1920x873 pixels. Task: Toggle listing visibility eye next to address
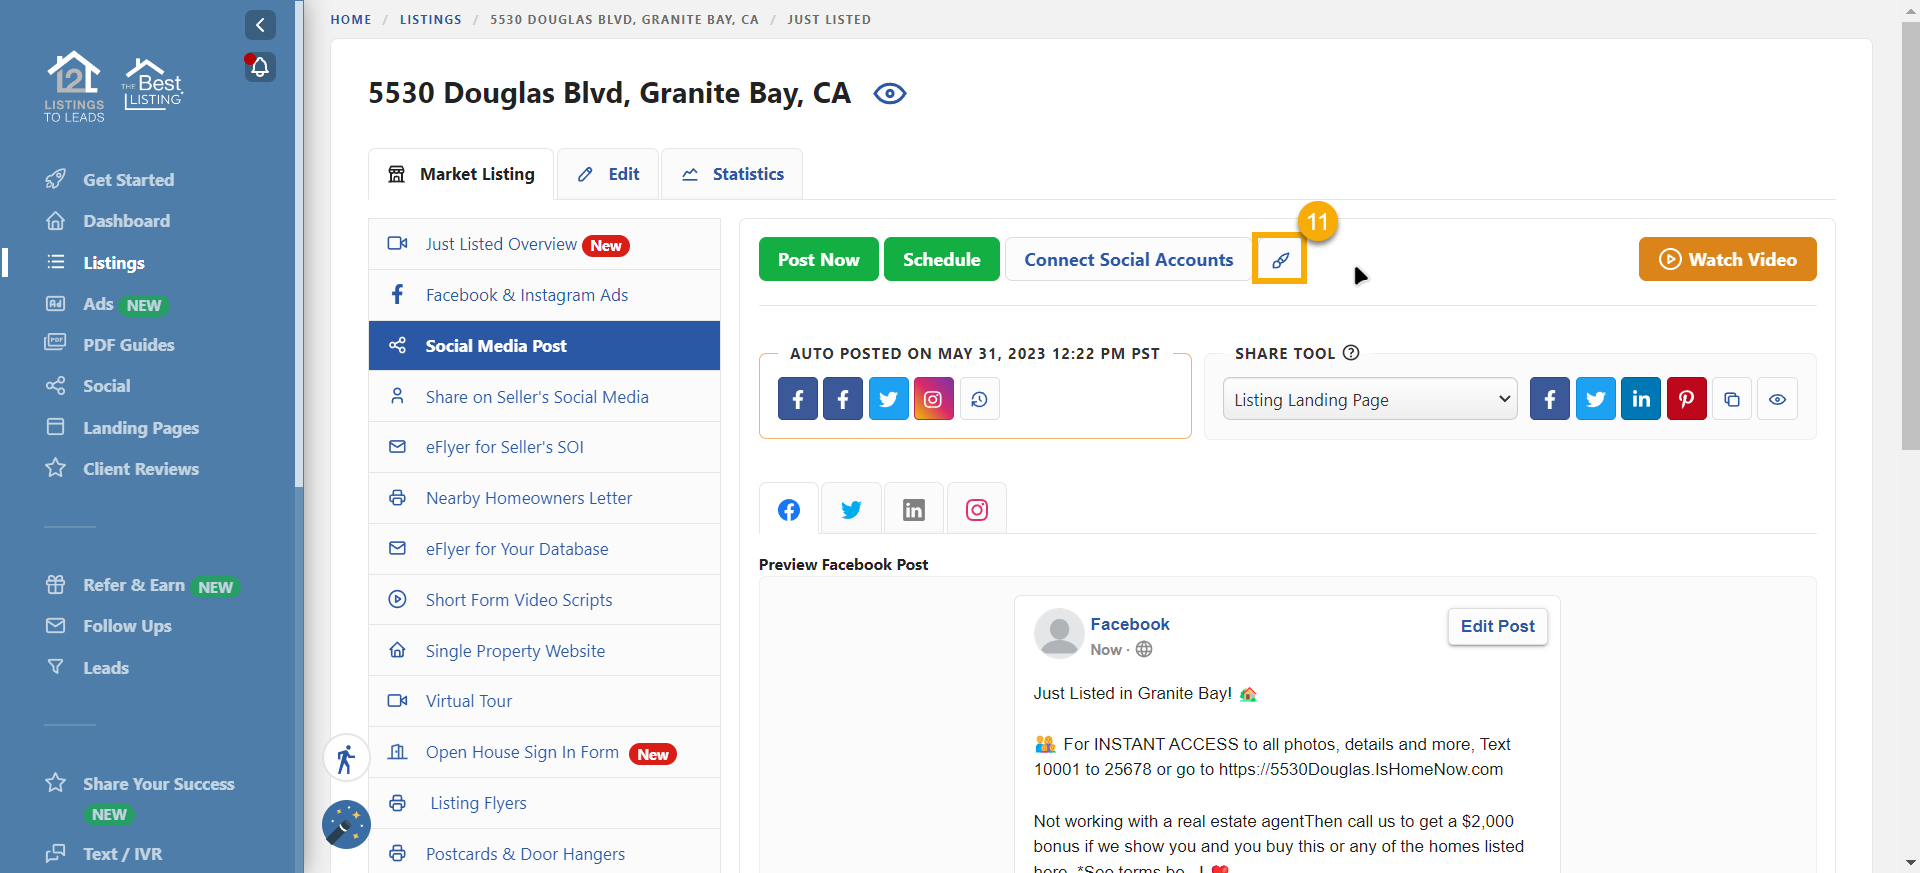(889, 94)
